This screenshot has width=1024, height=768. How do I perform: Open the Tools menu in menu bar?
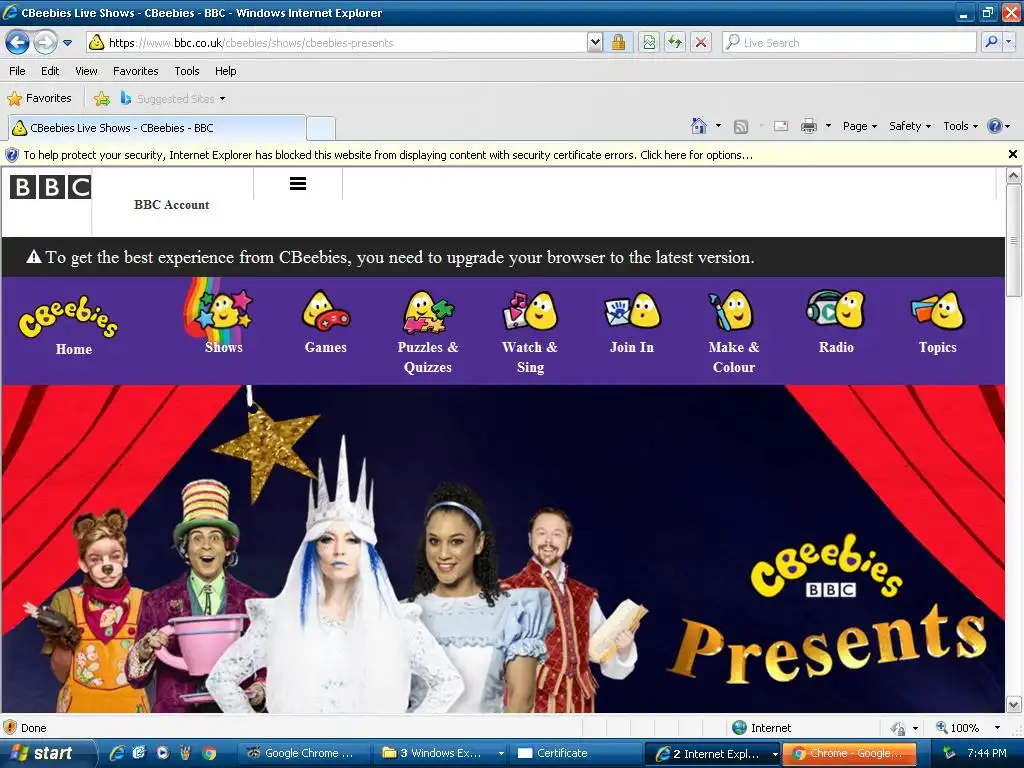tap(187, 71)
